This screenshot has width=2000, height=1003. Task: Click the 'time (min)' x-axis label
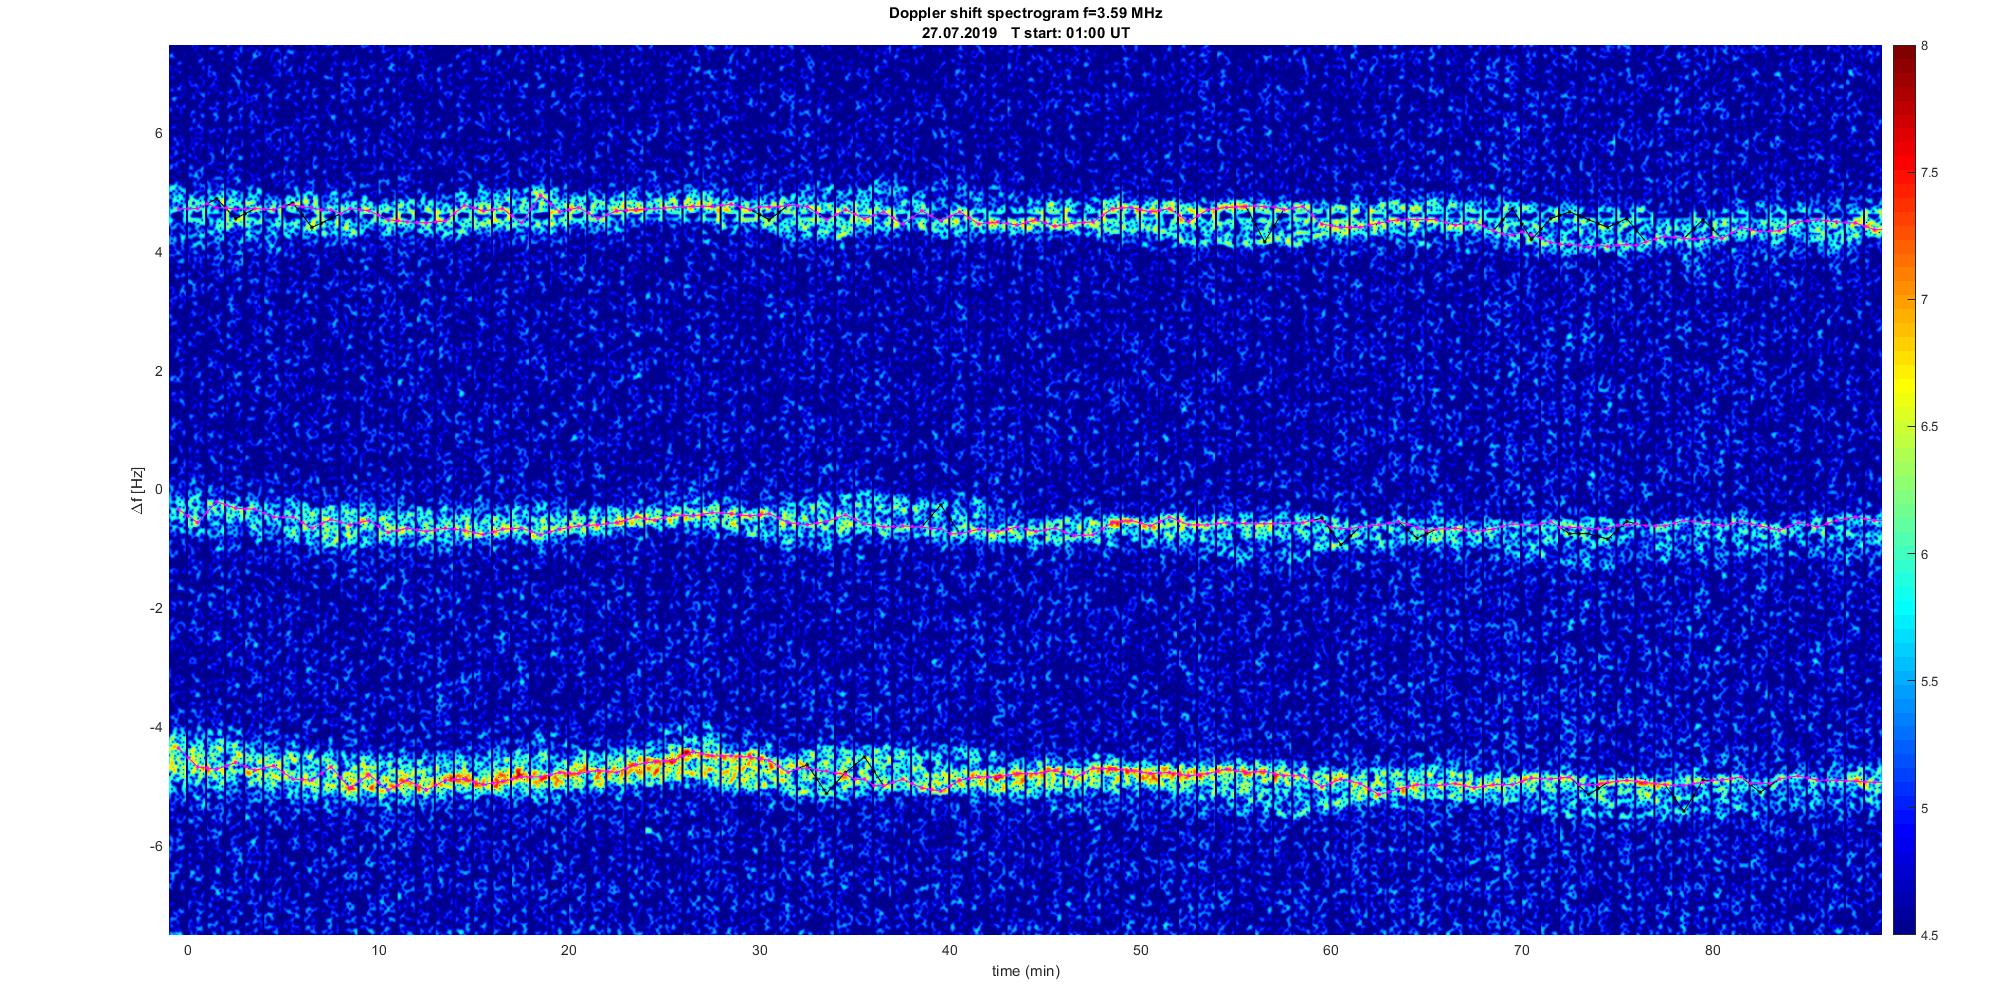pos(1026,971)
